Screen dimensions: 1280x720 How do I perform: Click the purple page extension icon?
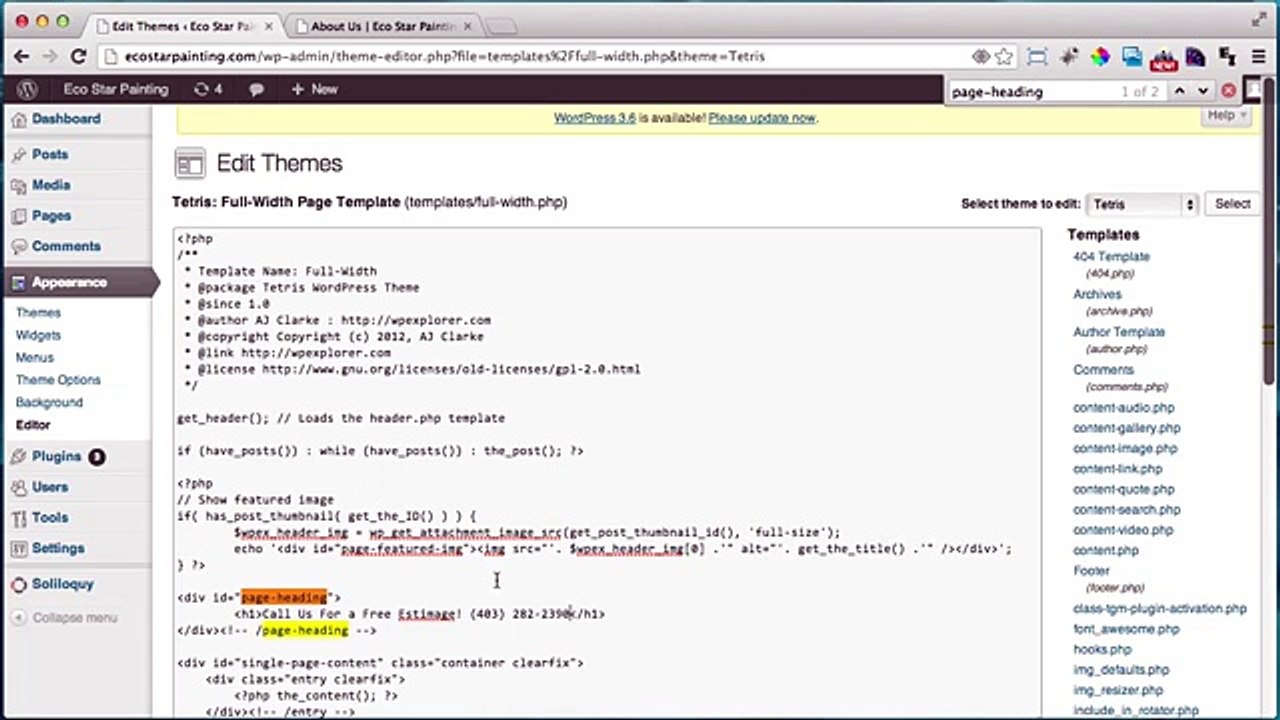point(1194,57)
